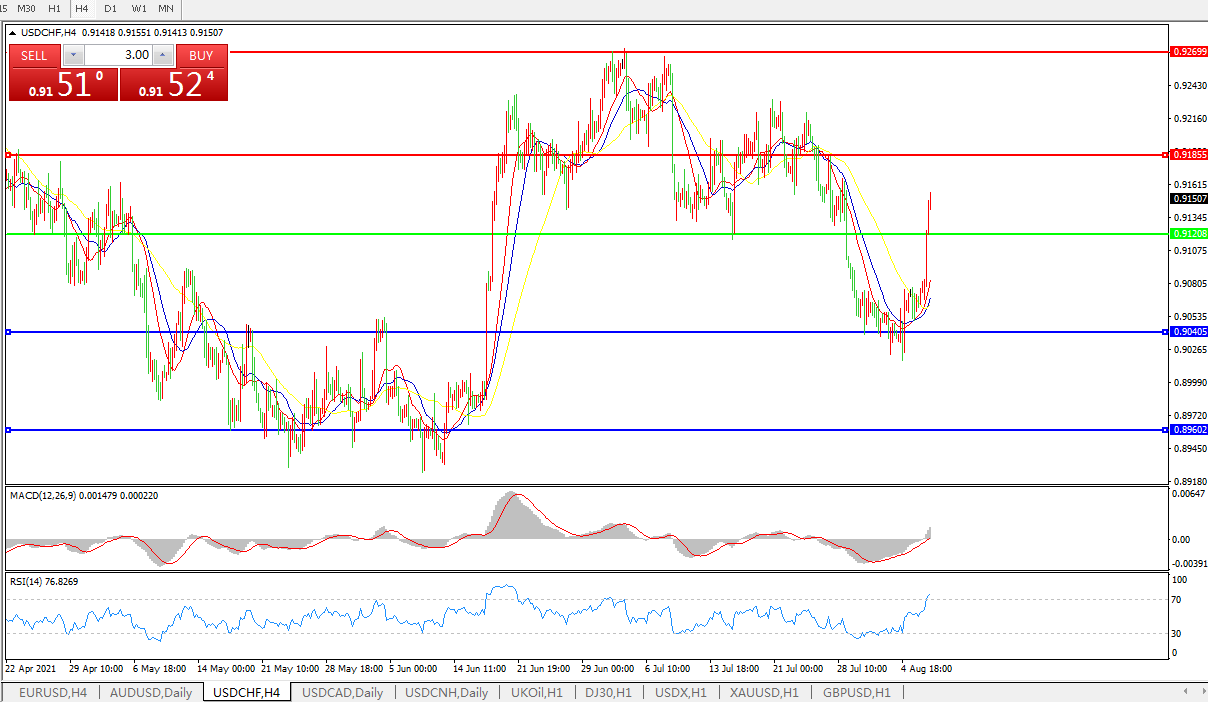Select the MN monthly timeframe

pyautogui.click(x=166, y=8)
